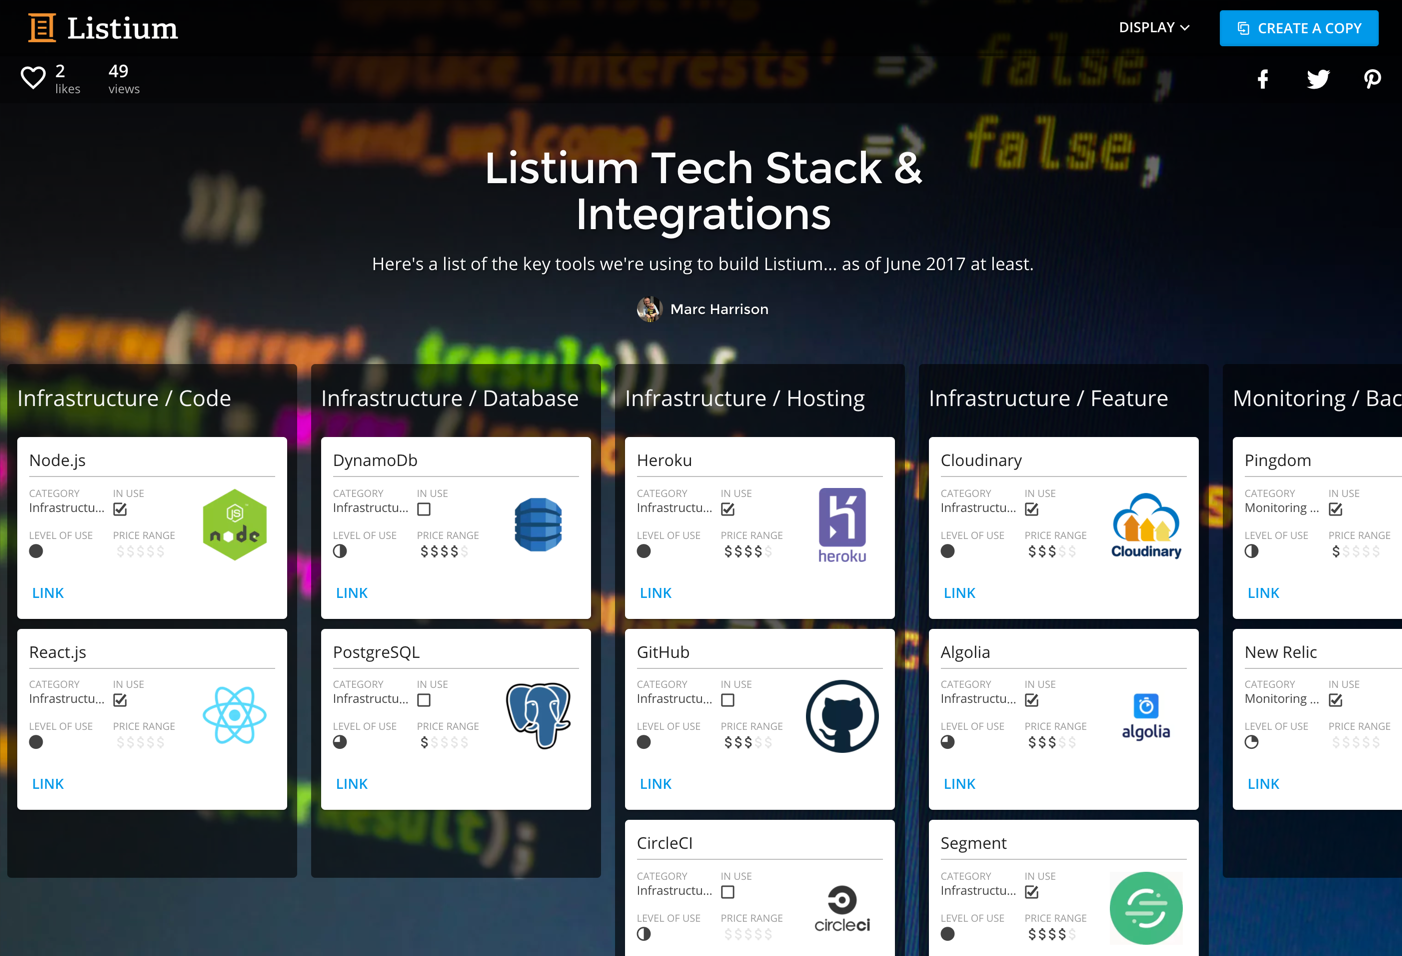The image size is (1402, 956).
Task: Click Node.js level of use circle
Action: [x=36, y=551]
